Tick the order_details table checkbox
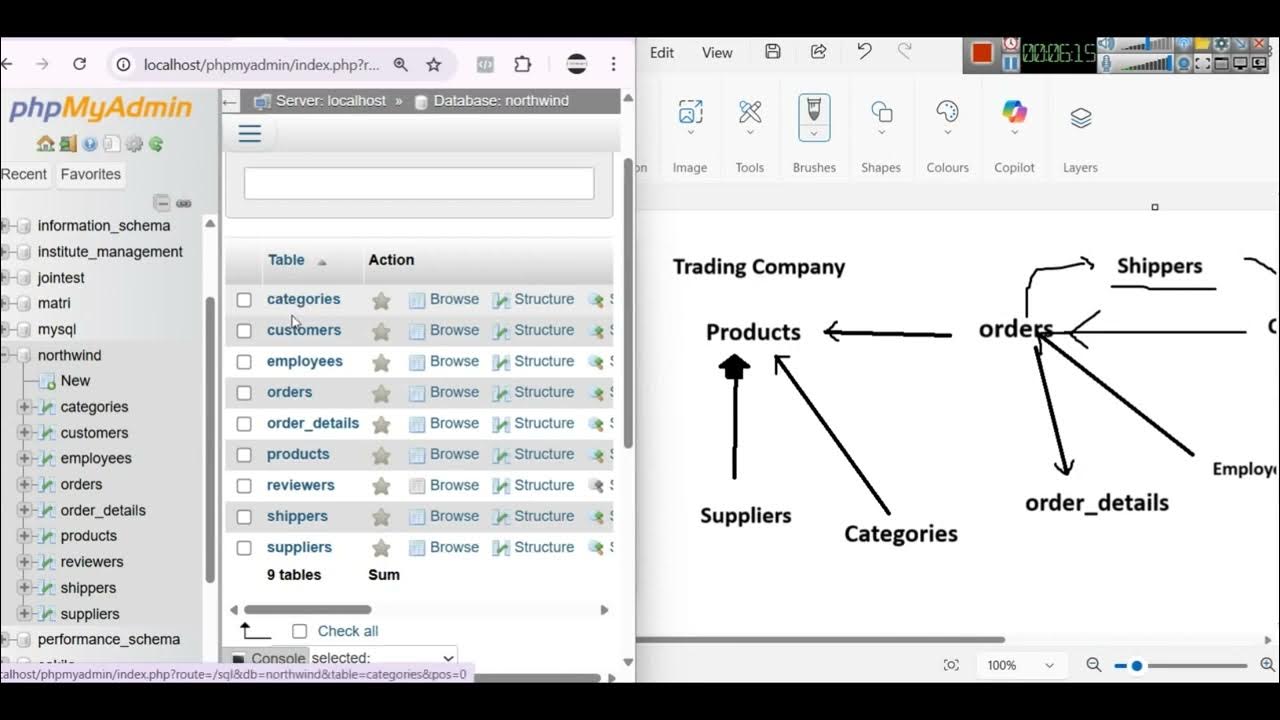 click(244, 424)
